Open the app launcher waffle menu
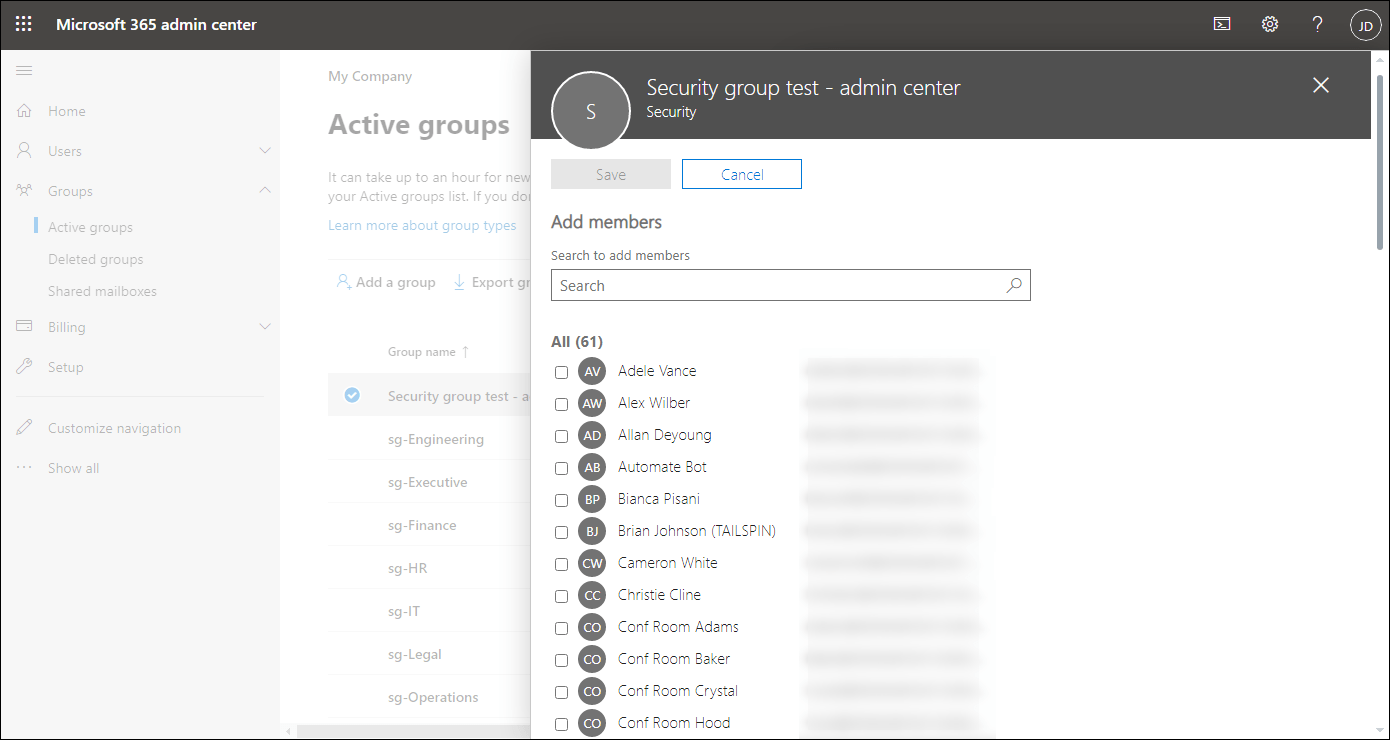 point(23,23)
